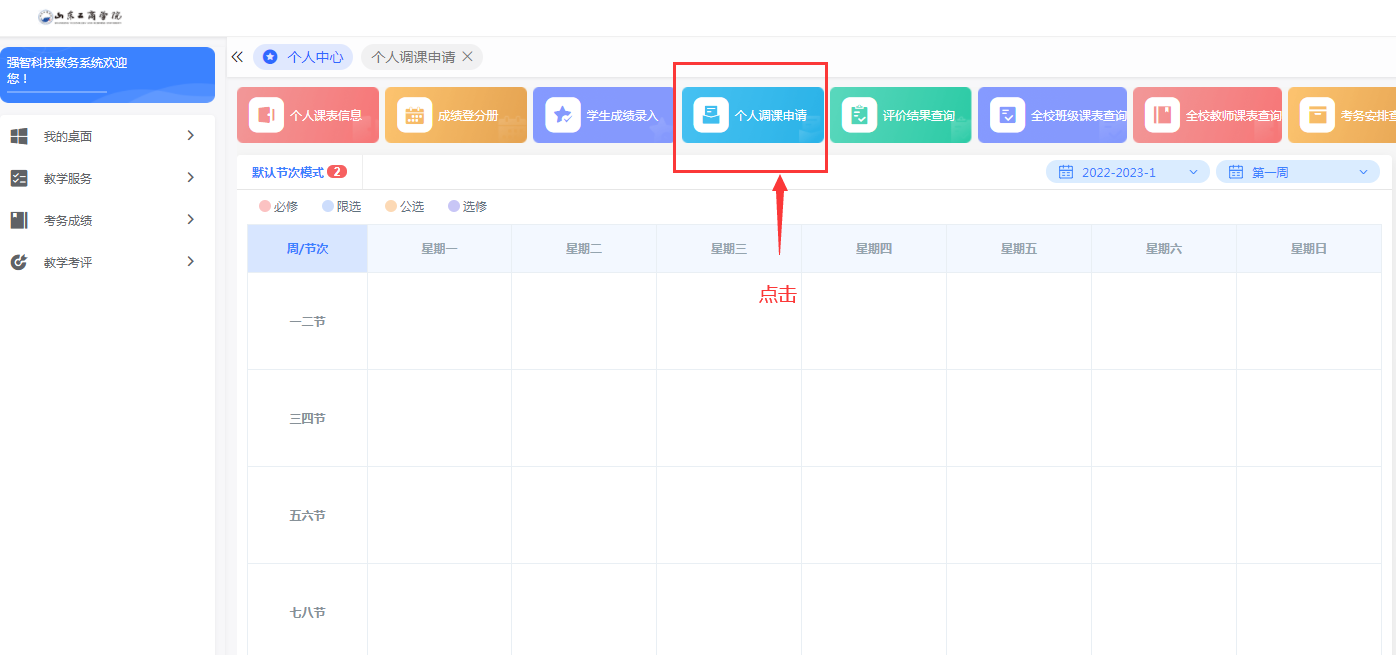
Task: Click the 成绩登分册 calendar icon
Action: pyautogui.click(x=414, y=115)
